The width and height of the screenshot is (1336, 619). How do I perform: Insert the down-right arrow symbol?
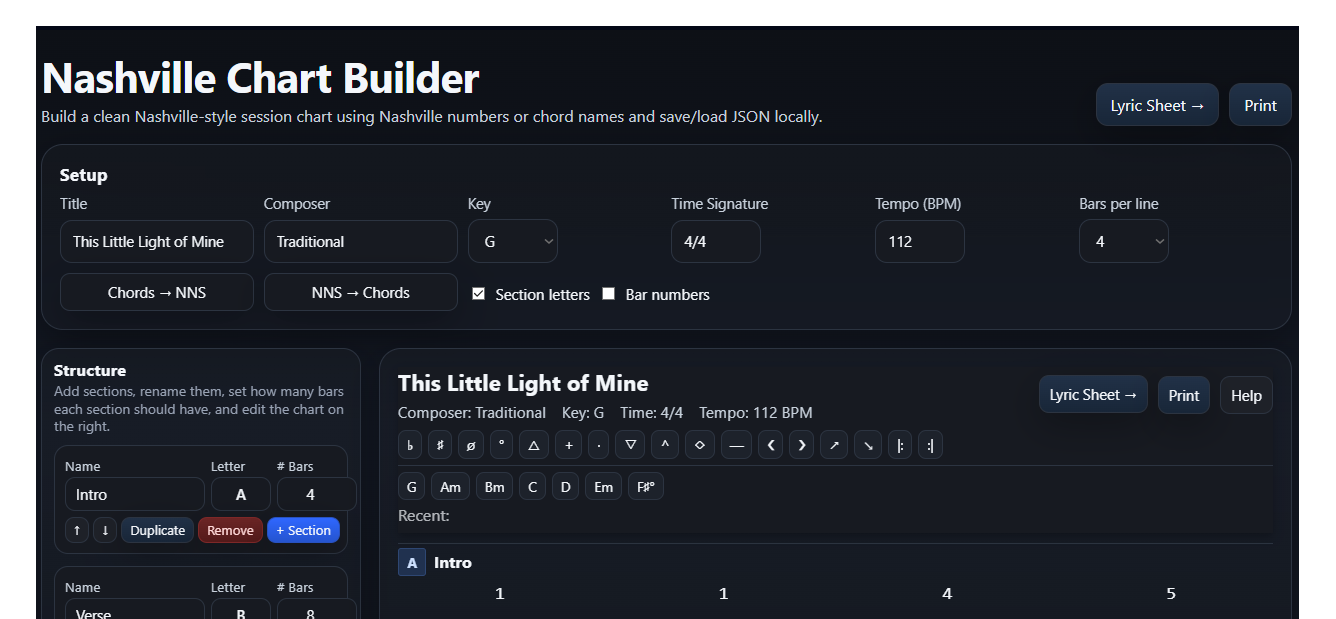[868, 445]
